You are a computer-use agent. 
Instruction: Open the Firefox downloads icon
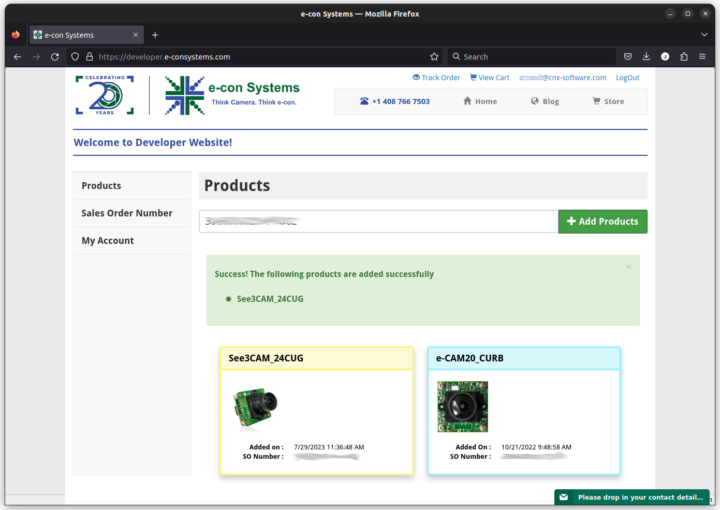click(646, 57)
